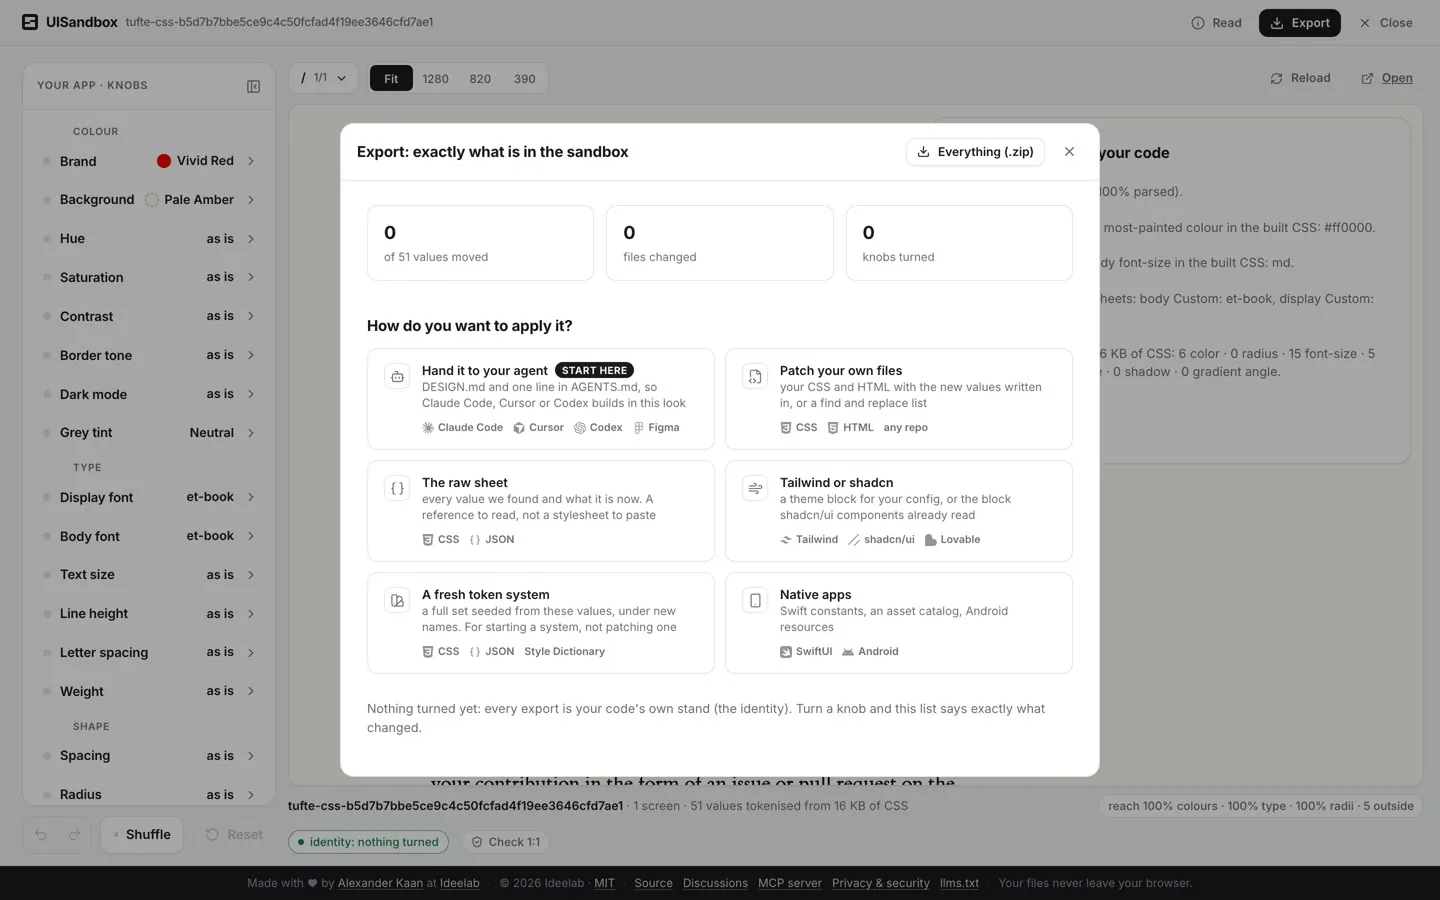Click the fresh token system icon

tap(397, 601)
